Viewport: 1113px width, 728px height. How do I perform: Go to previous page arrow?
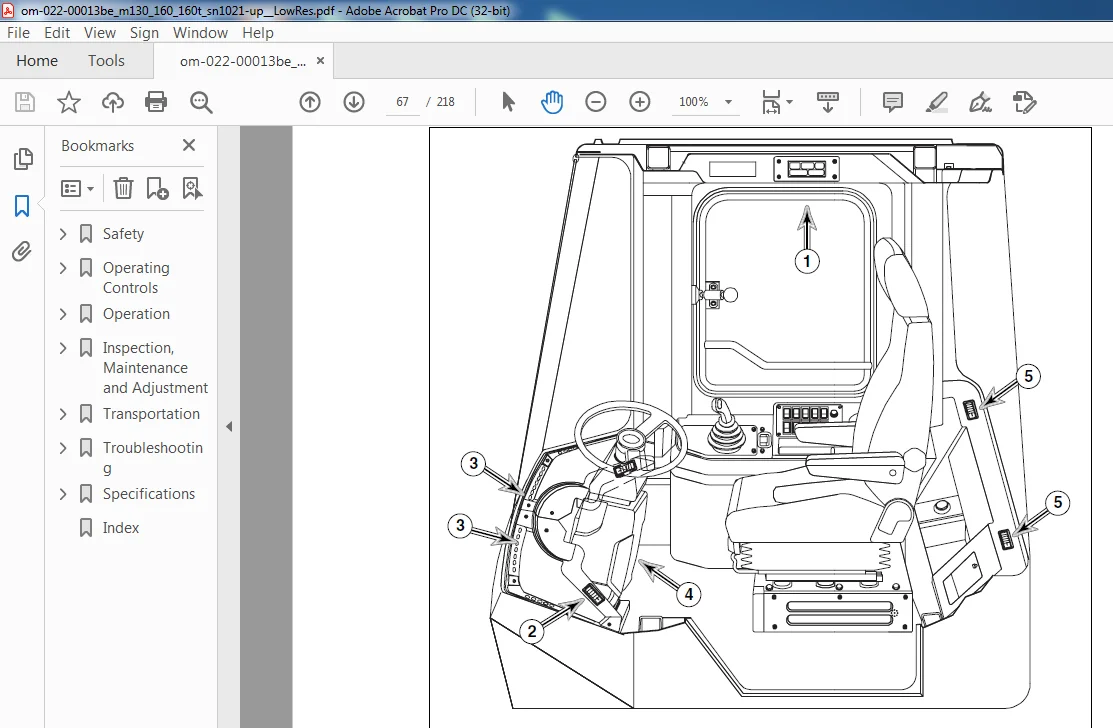pyautogui.click(x=310, y=102)
